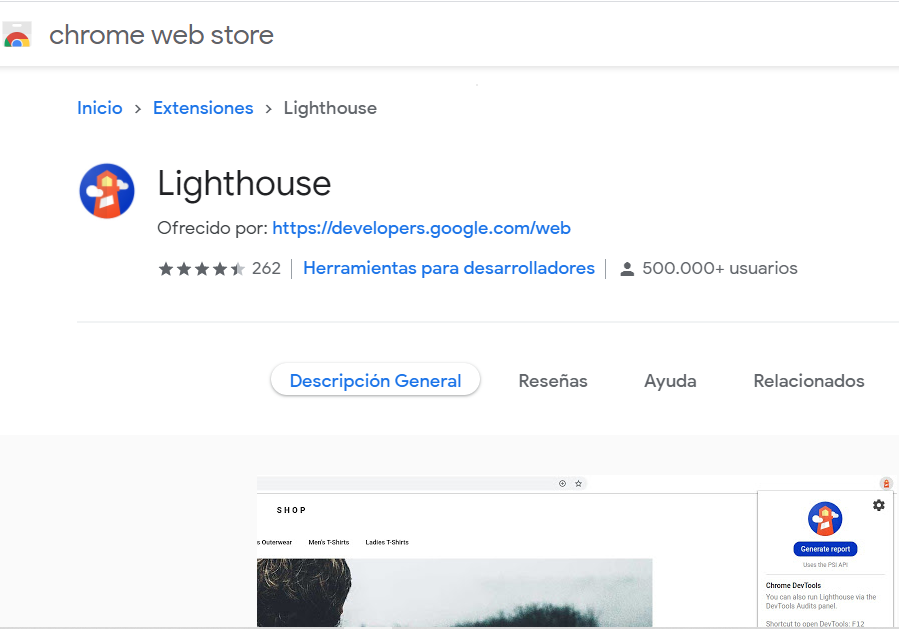This screenshot has width=899, height=629.
Task: Open the settings gear in the Lighthouse popup
Action: (878, 505)
